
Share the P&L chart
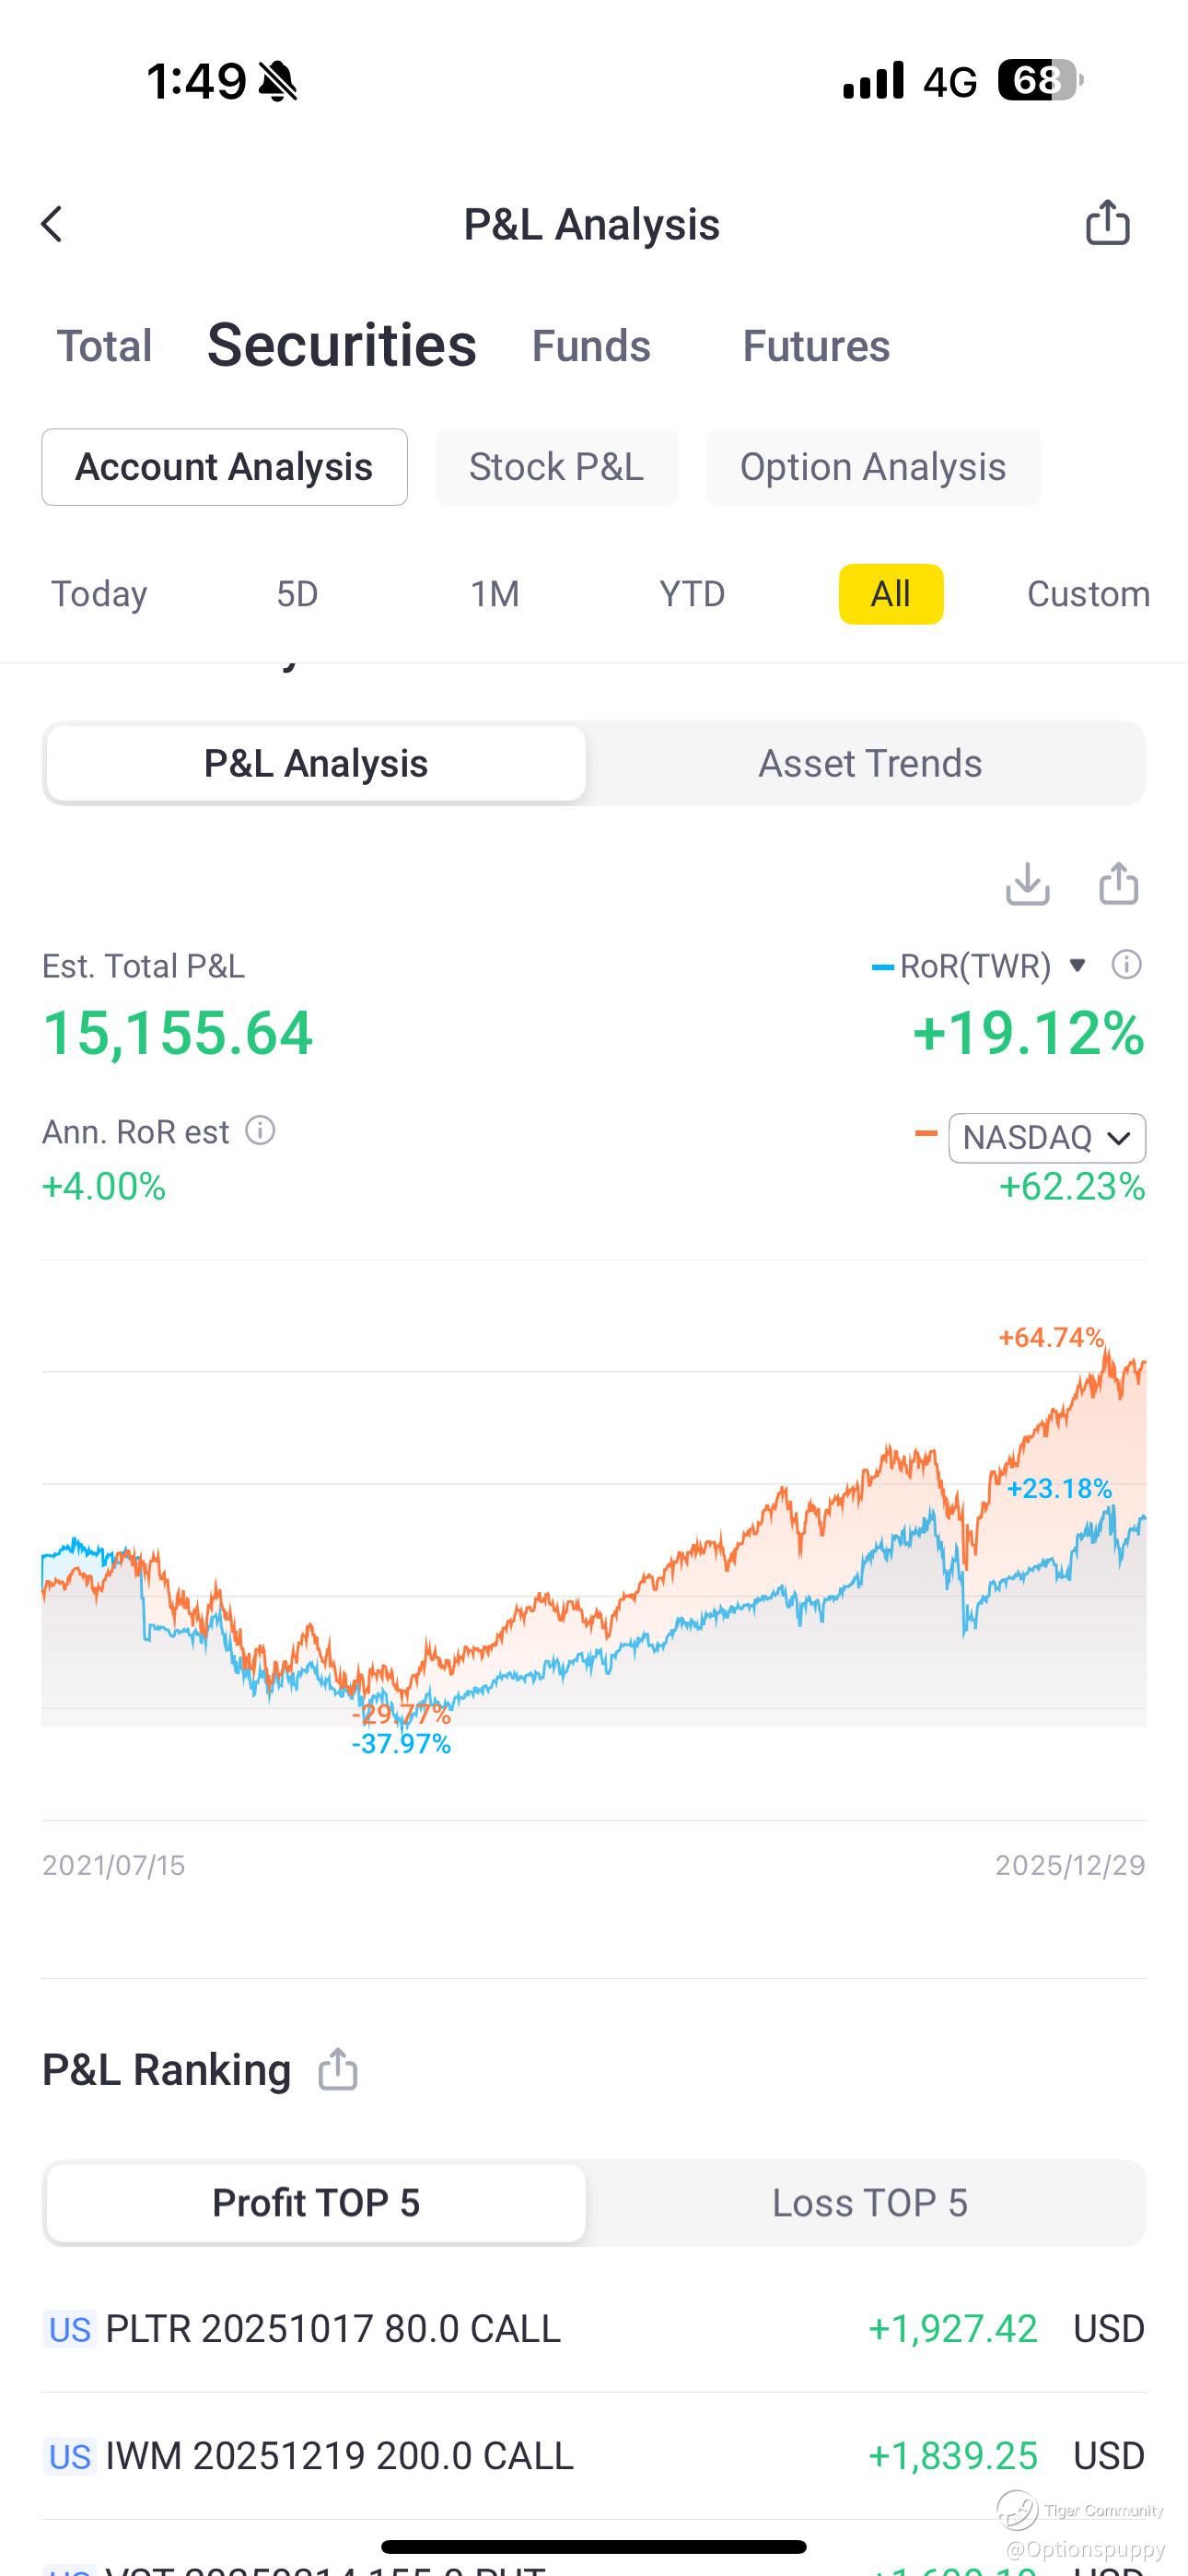tap(1118, 883)
